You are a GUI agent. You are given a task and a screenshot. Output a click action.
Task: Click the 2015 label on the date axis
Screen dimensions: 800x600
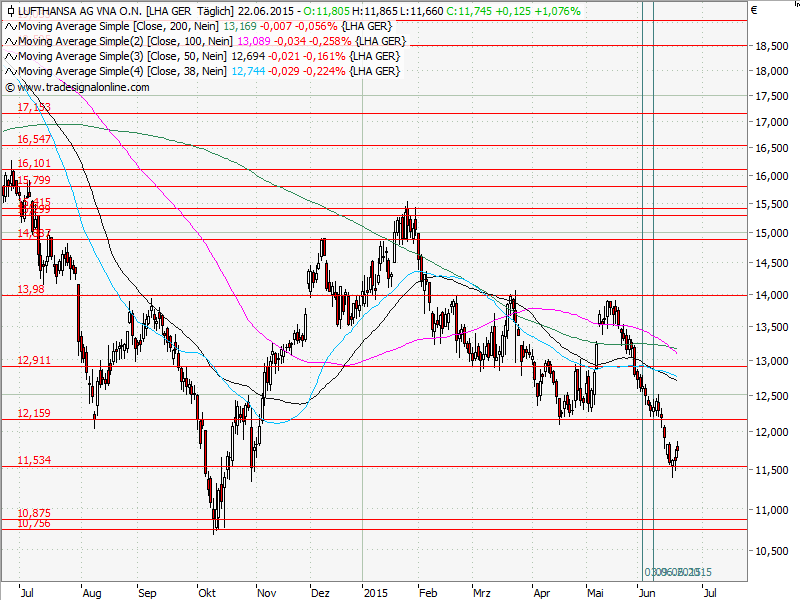(x=378, y=592)
